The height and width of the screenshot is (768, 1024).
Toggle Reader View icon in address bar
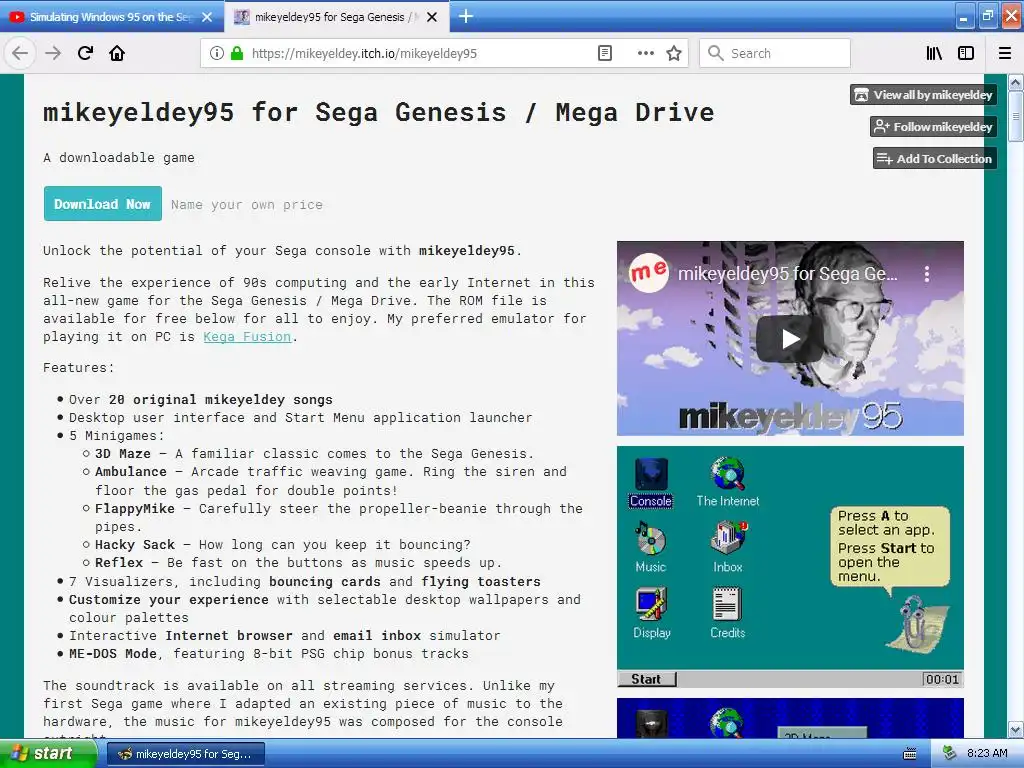pos(605,54)
